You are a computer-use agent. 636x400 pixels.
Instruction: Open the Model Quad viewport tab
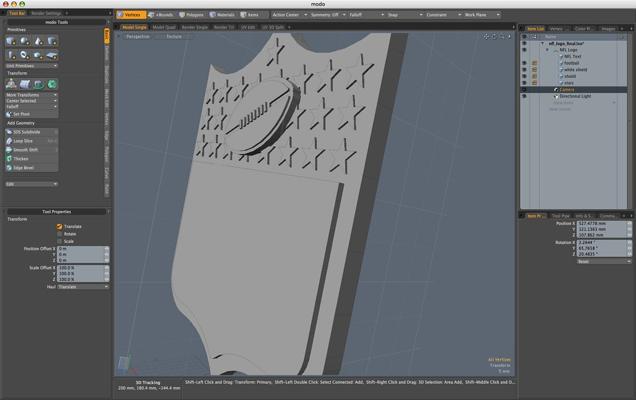point(163,27)
